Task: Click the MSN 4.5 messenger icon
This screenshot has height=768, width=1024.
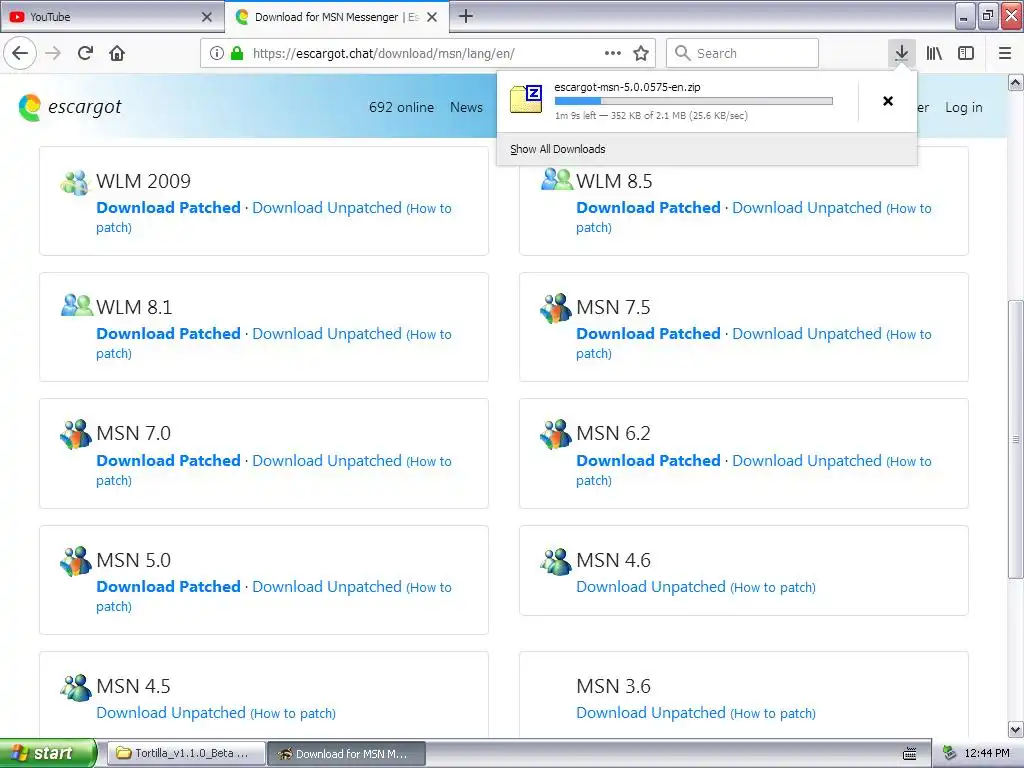Action: click(x=76, y=688)
